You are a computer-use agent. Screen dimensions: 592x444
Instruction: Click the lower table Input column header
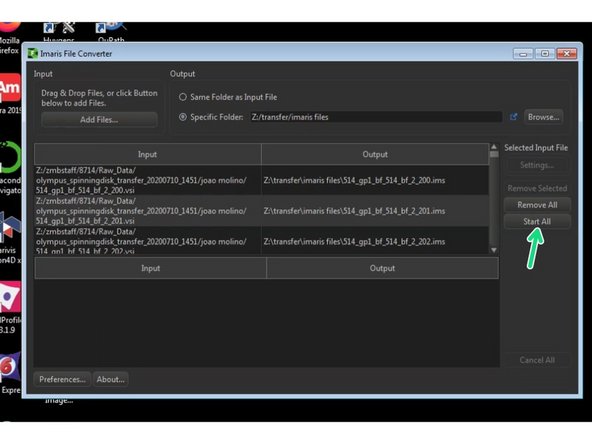[150, 268]
